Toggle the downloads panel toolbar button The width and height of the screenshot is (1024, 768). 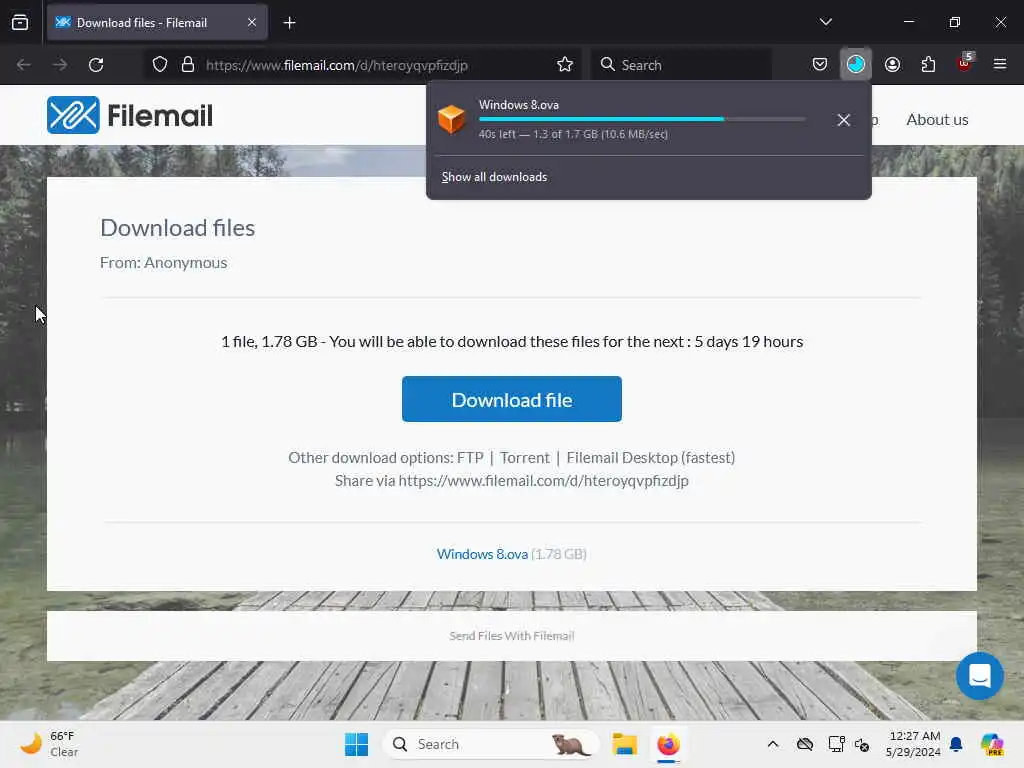pyautogui.click(x=856, y=65)
